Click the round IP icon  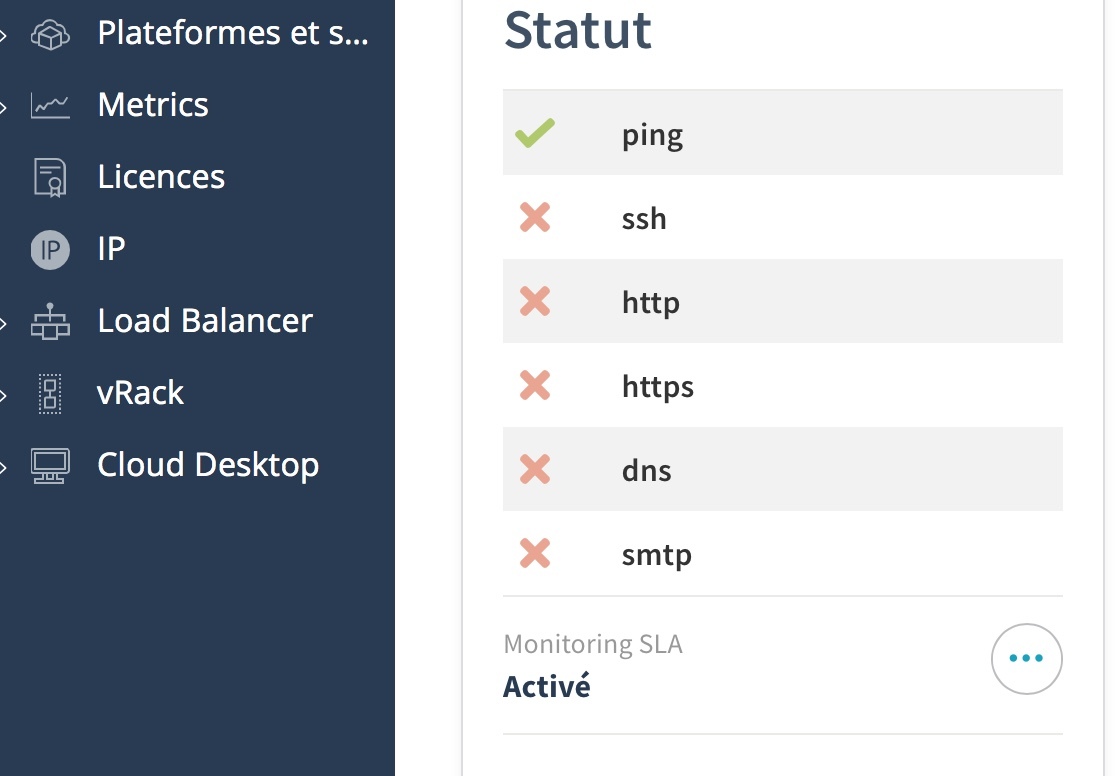click(x=50, y=250)
